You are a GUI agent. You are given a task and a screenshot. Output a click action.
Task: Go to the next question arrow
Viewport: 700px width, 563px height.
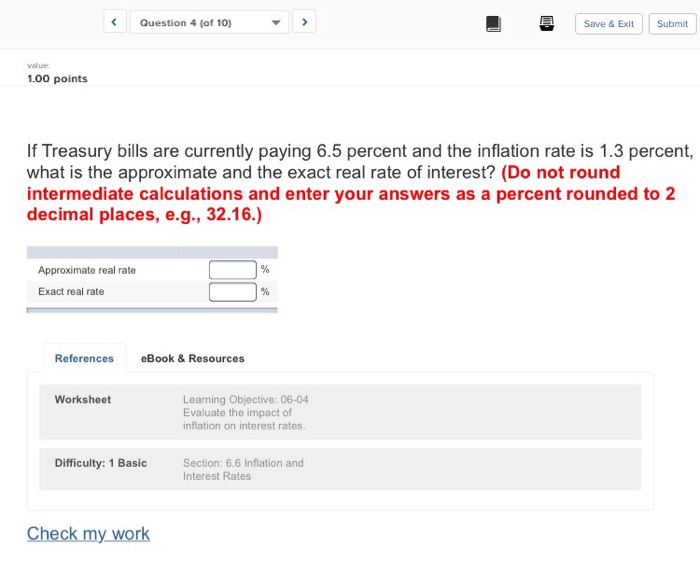click(304, 22)
